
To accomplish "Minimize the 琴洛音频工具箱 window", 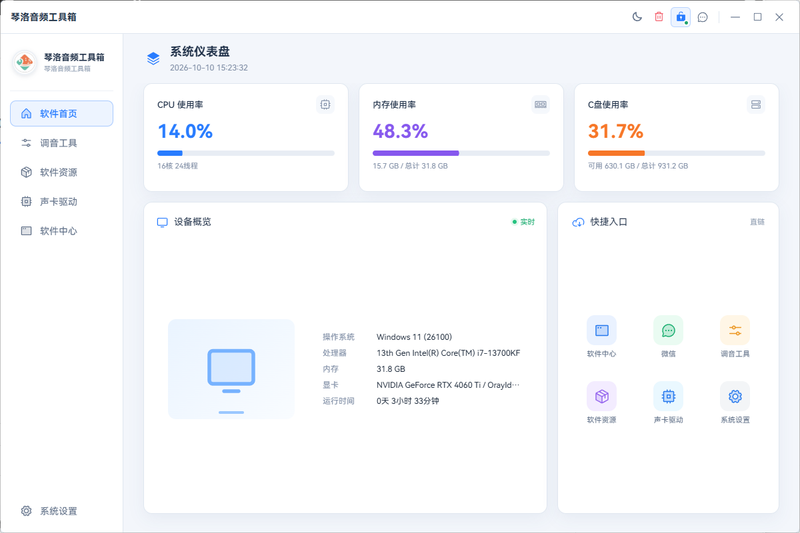I will tap(735, 17).
